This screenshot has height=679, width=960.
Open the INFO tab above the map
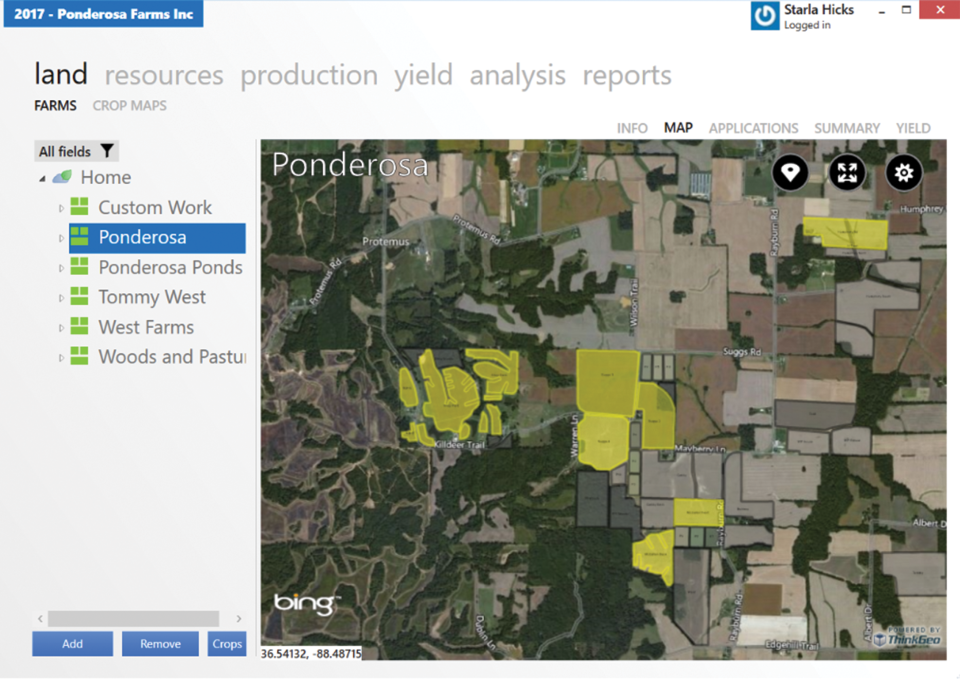click(632, 128)
